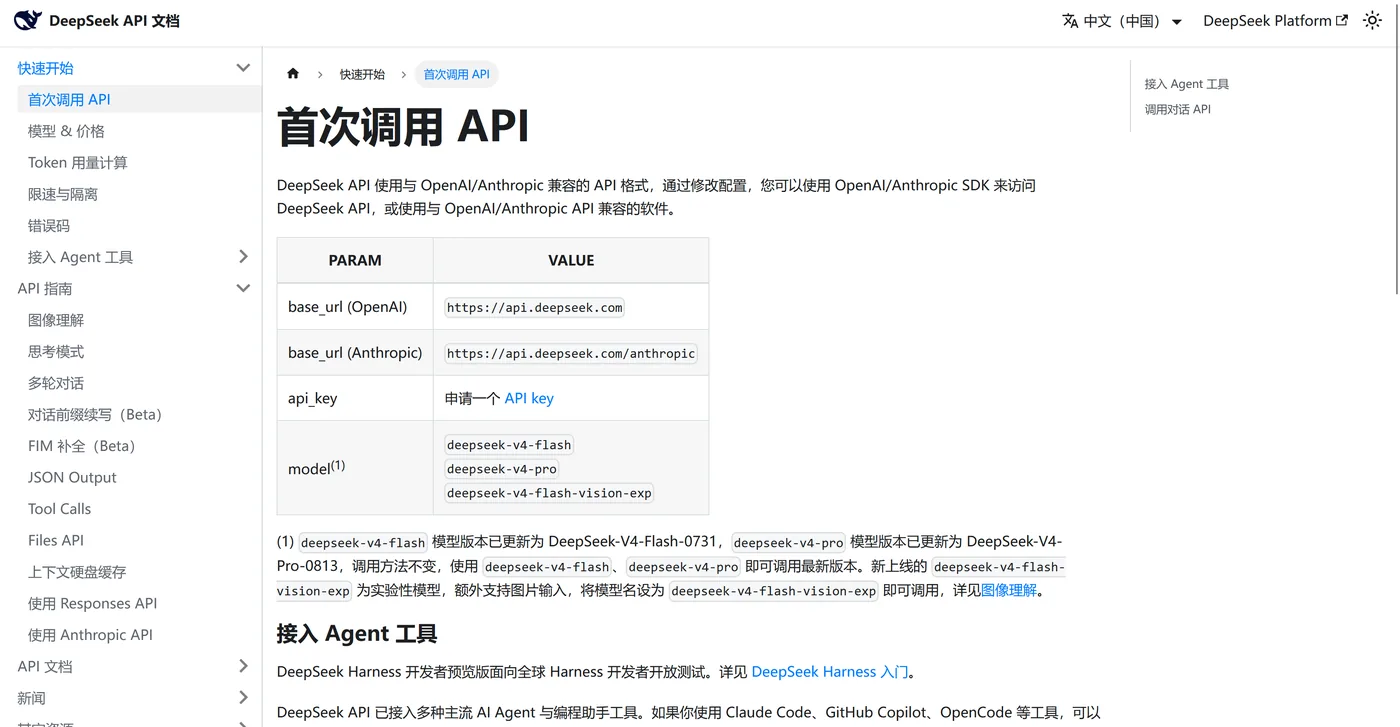Click deepseek-v4-pro in model cell

coord(502,469)
